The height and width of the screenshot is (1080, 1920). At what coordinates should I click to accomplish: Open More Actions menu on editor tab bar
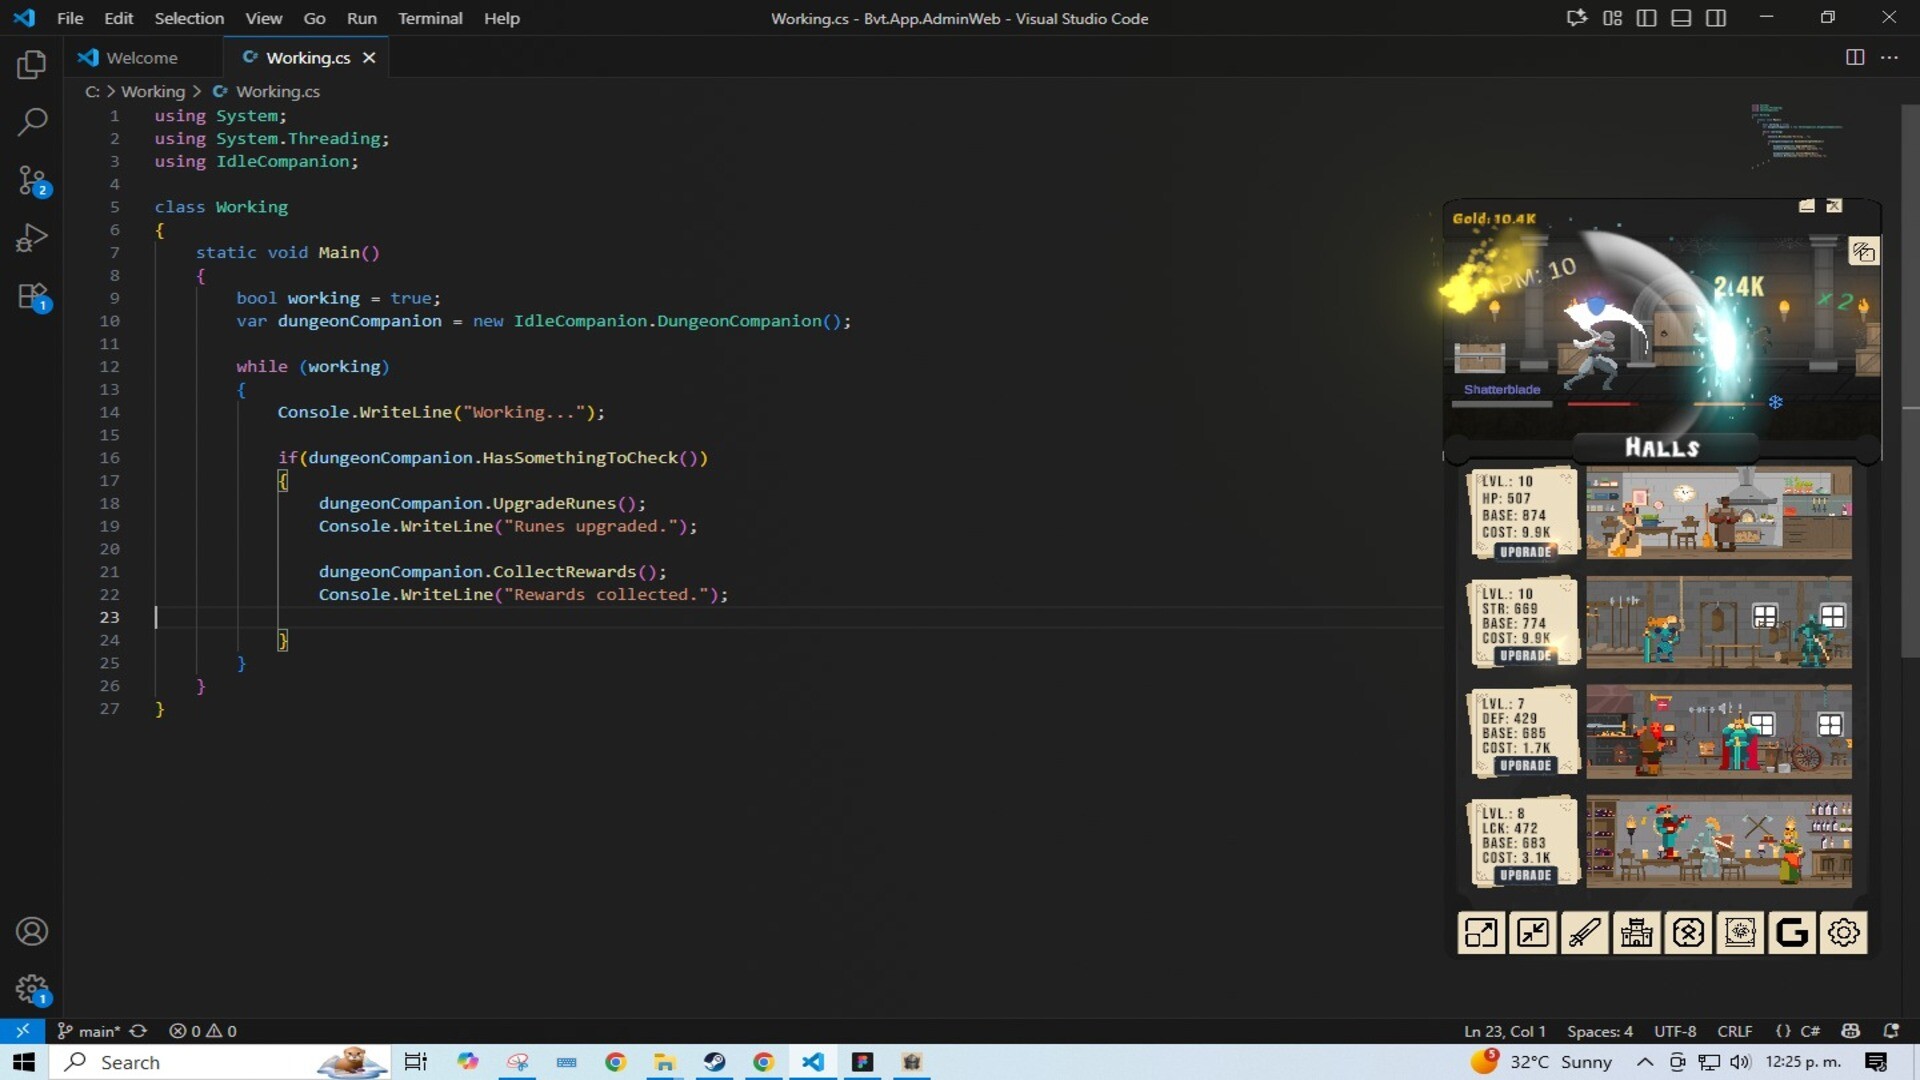point(1891,57)
